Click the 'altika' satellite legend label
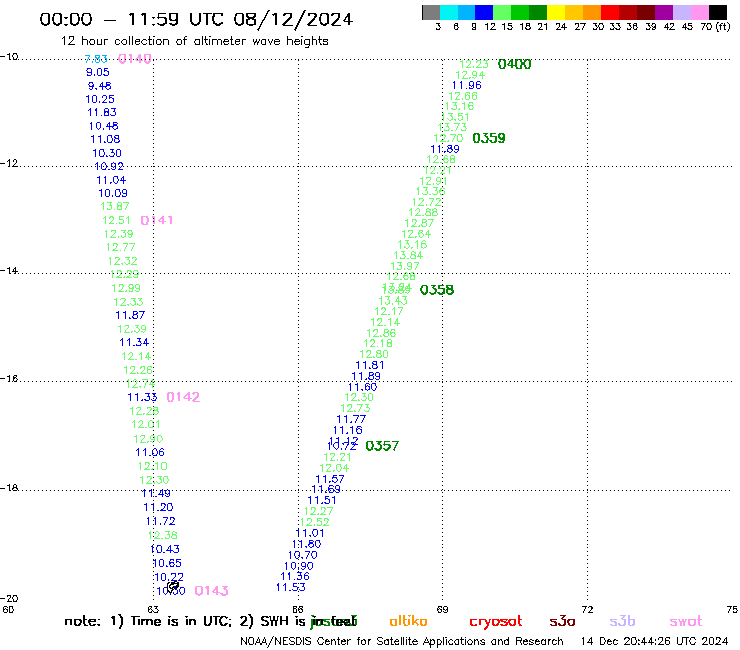This screenshot has height=650, width=740. pos(409,622)
